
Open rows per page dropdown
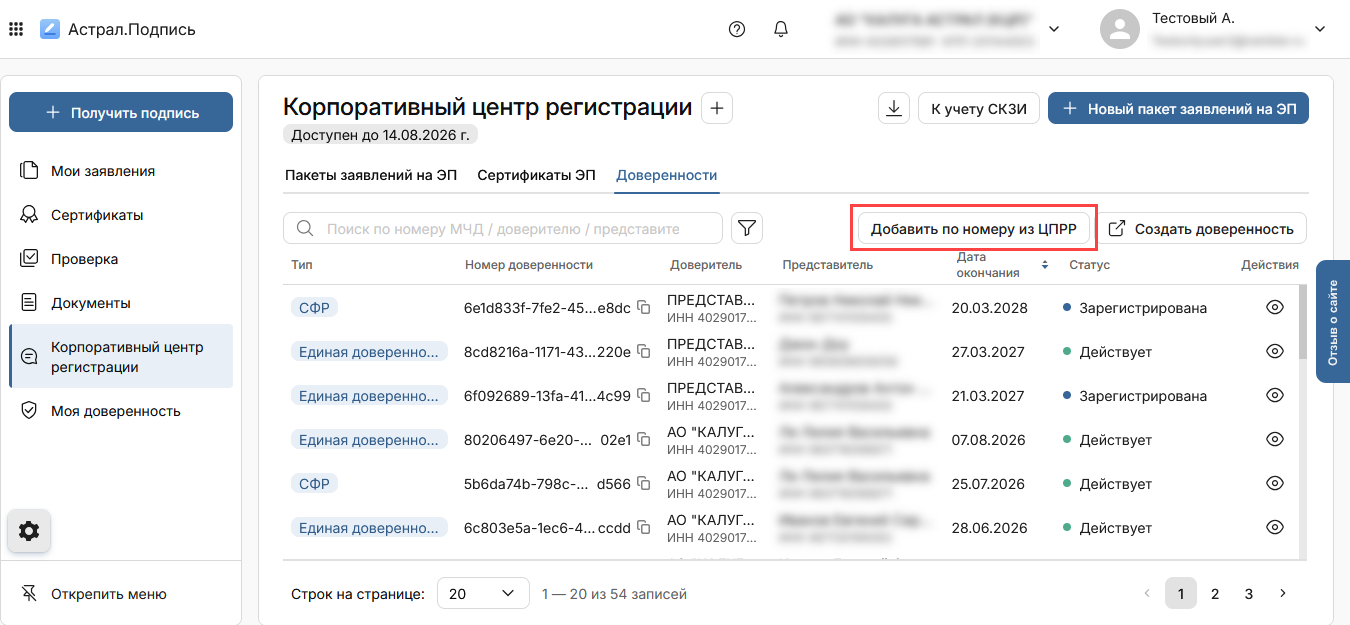point(483,594)
